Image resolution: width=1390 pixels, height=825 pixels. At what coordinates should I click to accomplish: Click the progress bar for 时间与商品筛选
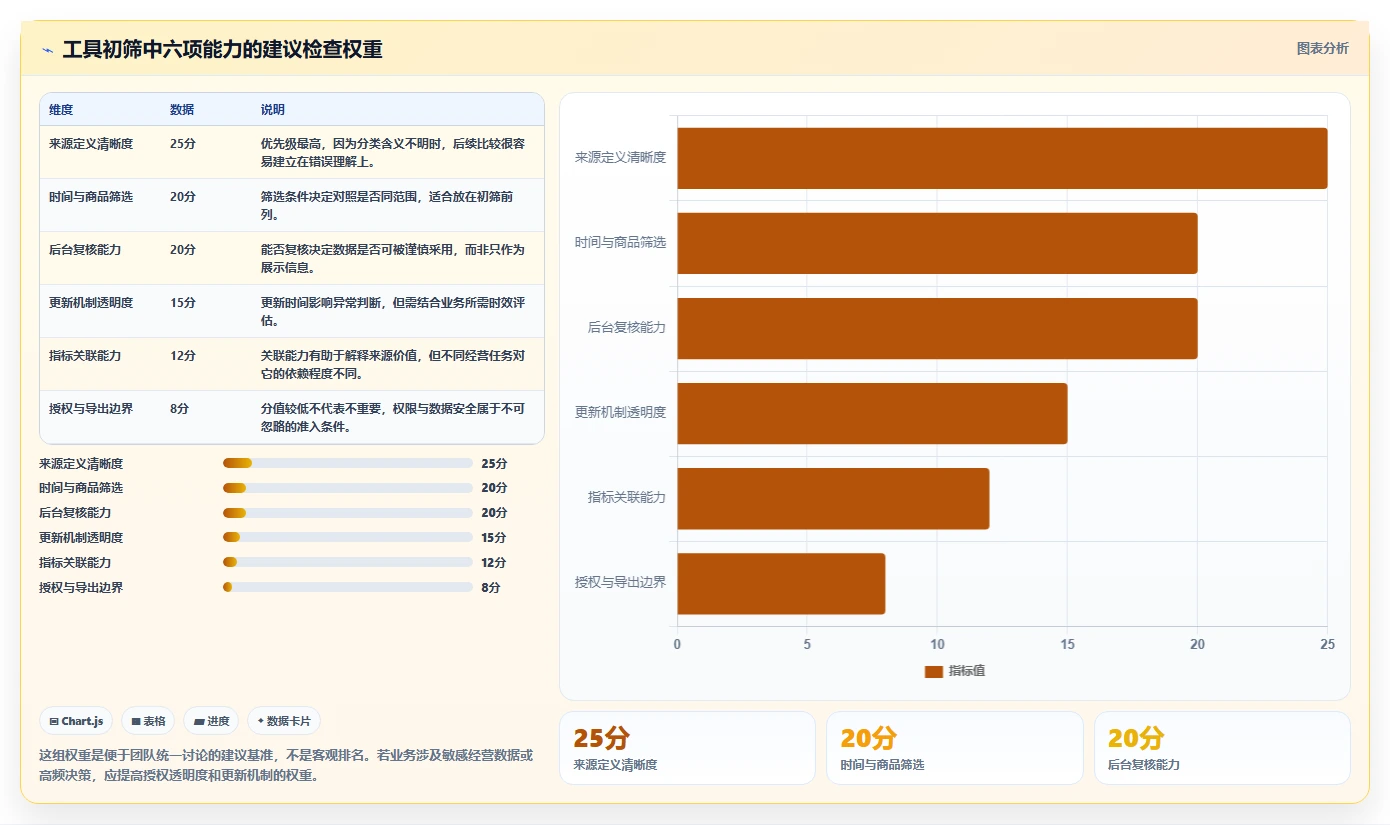(347, 488)
